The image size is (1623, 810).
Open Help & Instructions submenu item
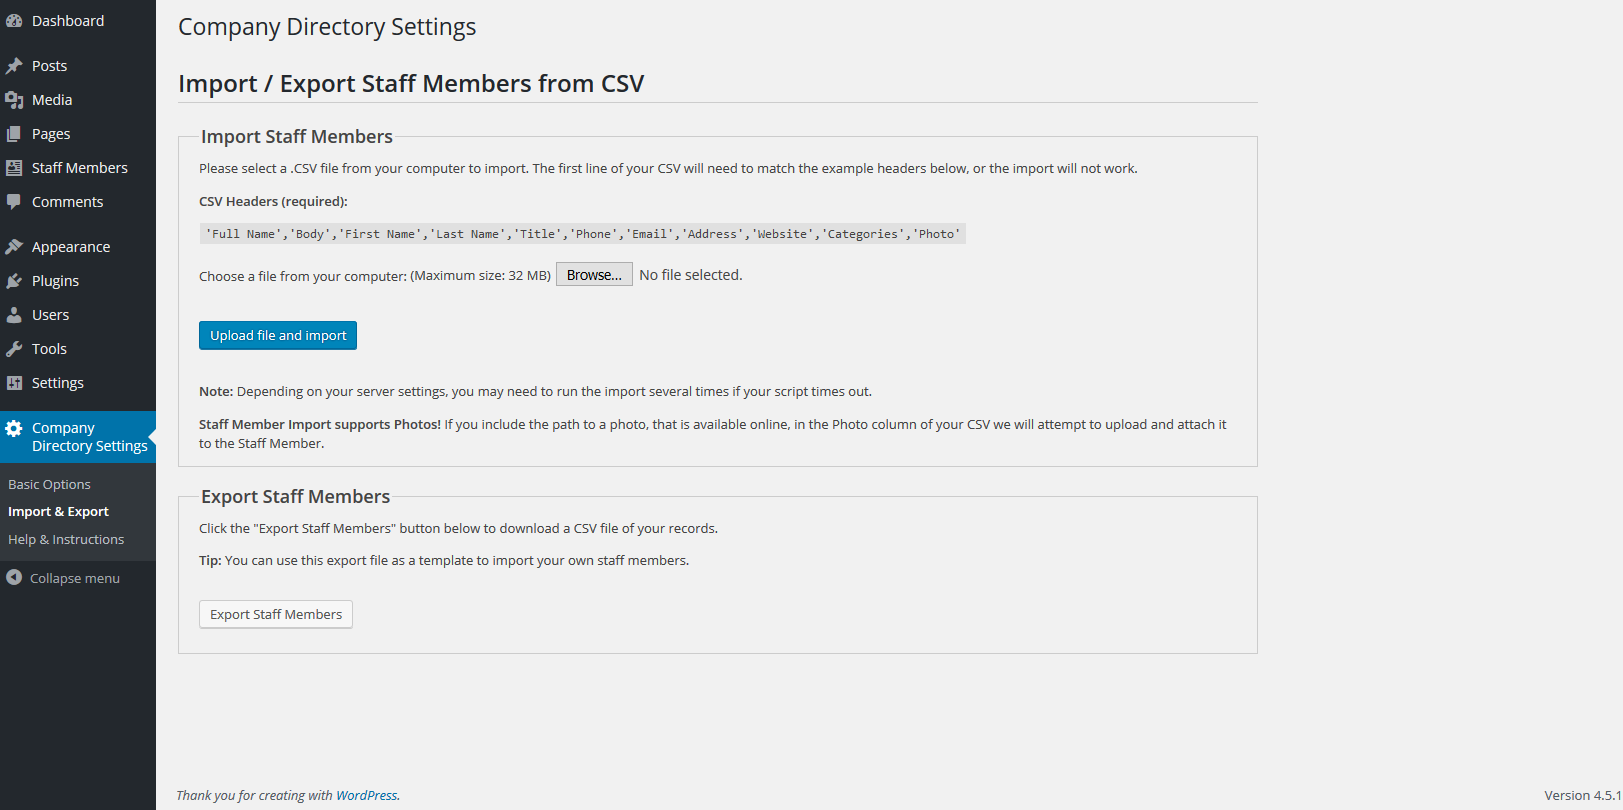click(x=66, y=539)
